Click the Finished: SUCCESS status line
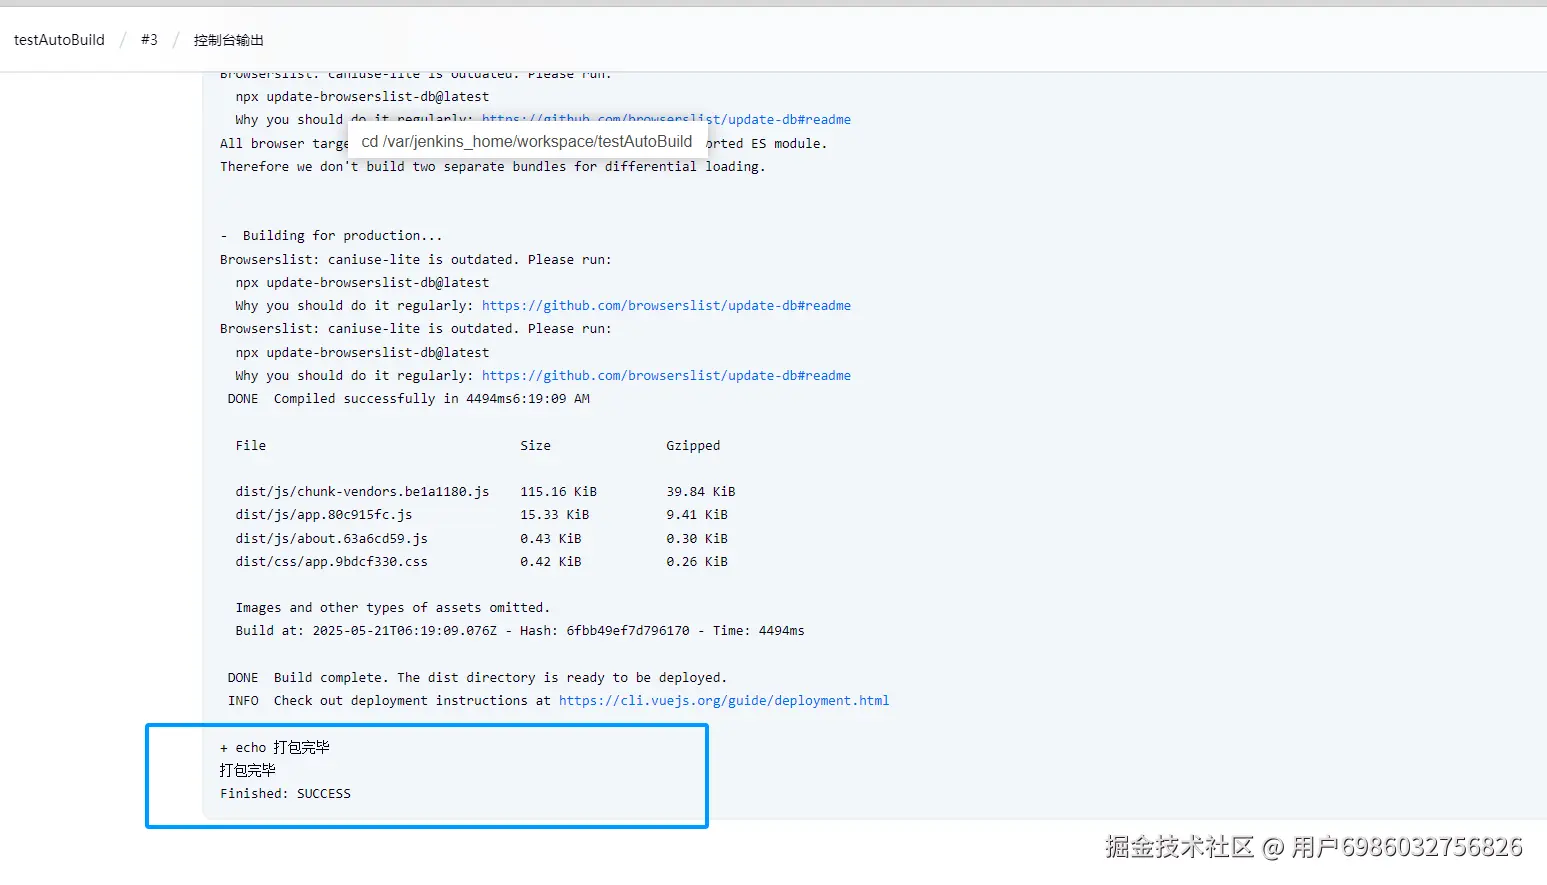The width and height of the screenshot is (1547, 885). pos(285,794)
